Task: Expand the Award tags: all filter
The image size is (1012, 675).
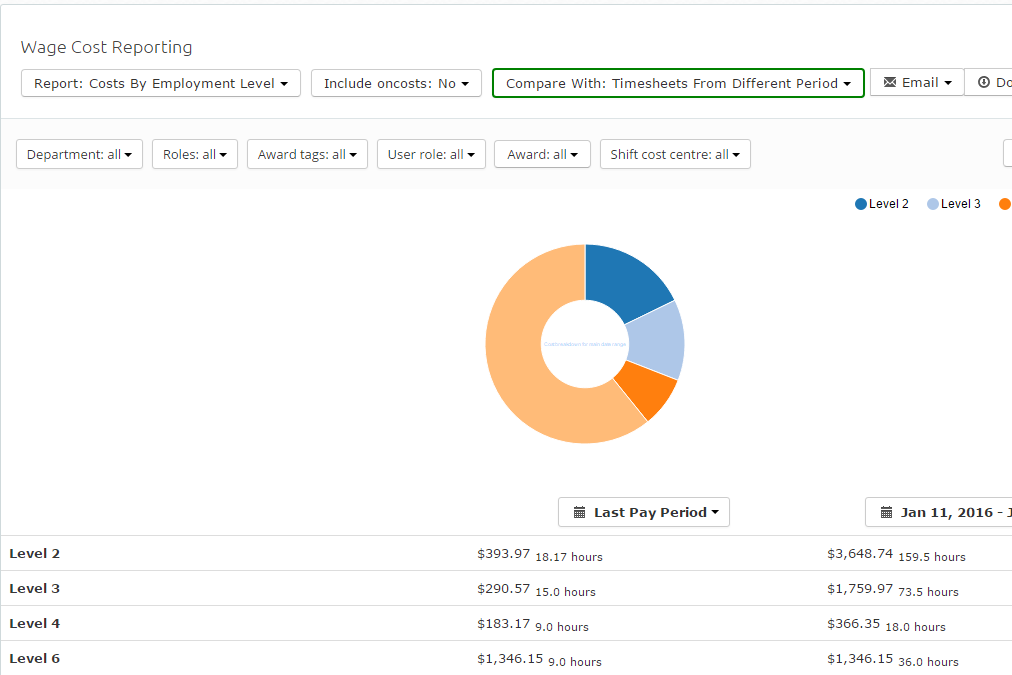Action: [x=307, y=154]
